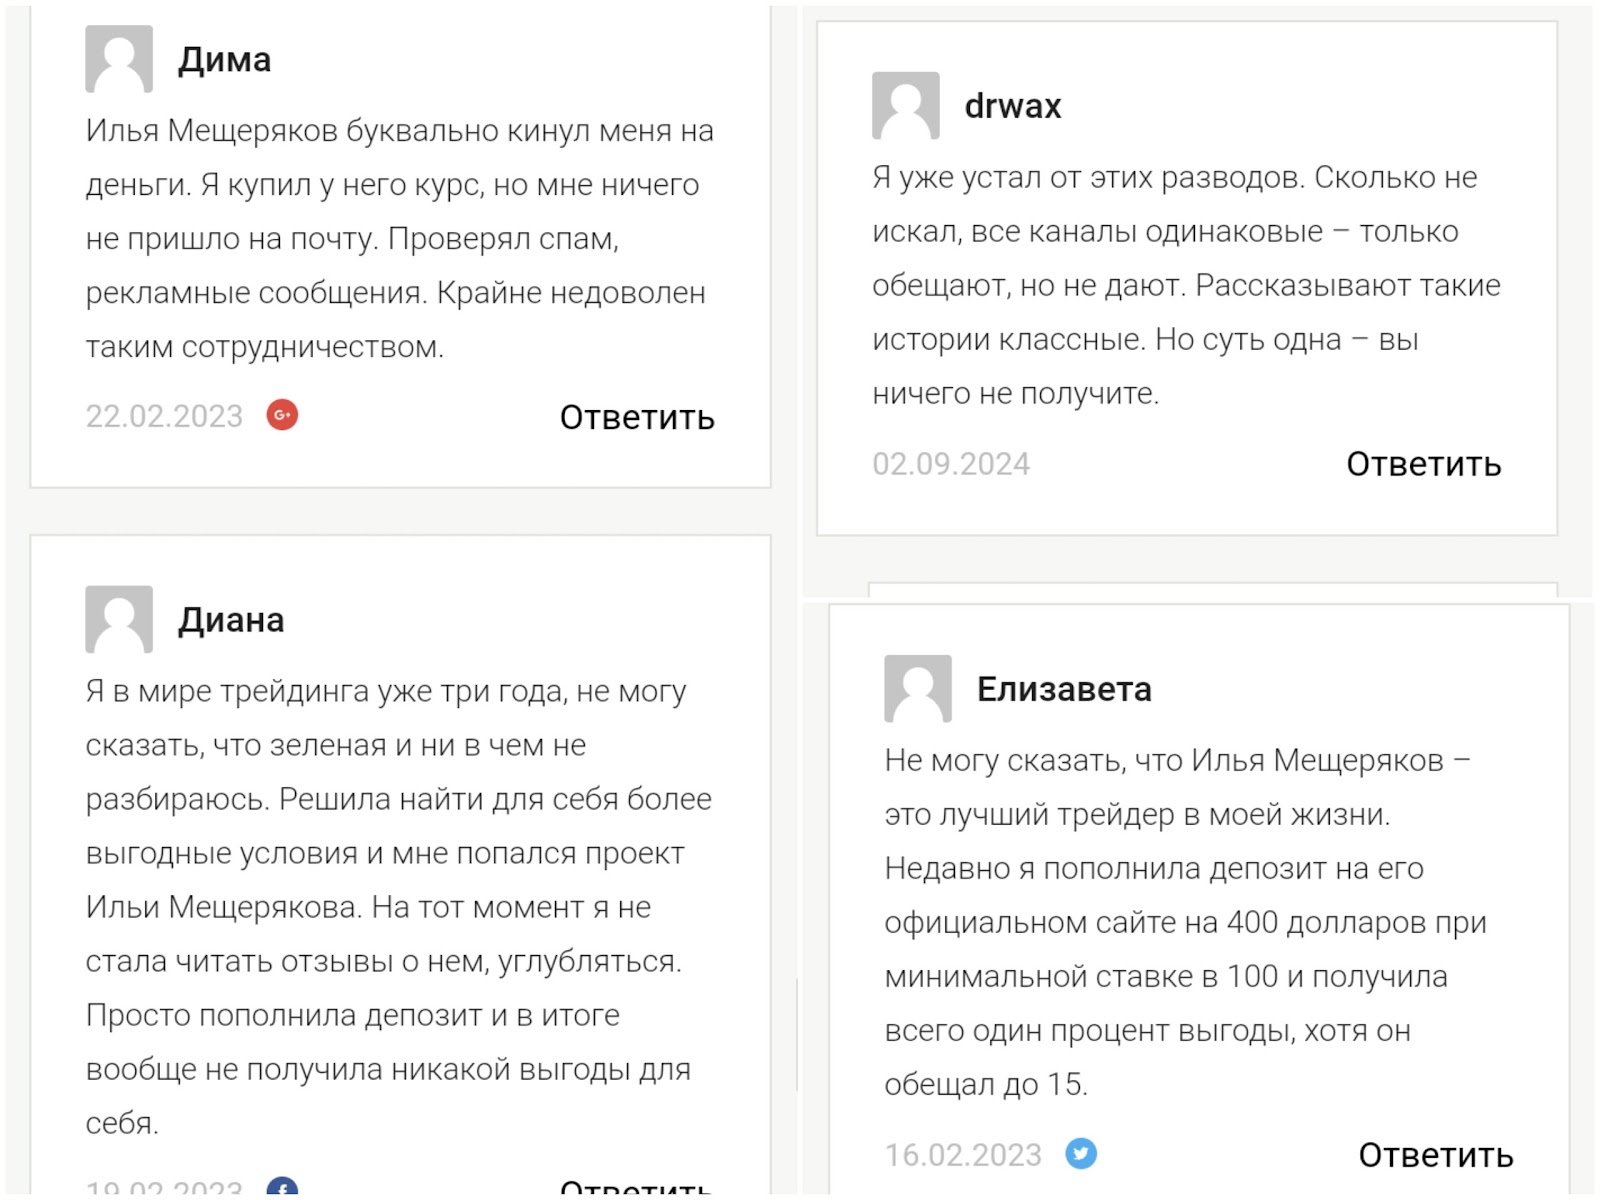Reply to Елизавета's review via Ответить
The image size is (1600, 1200).
click(x=1435, y=1155)
